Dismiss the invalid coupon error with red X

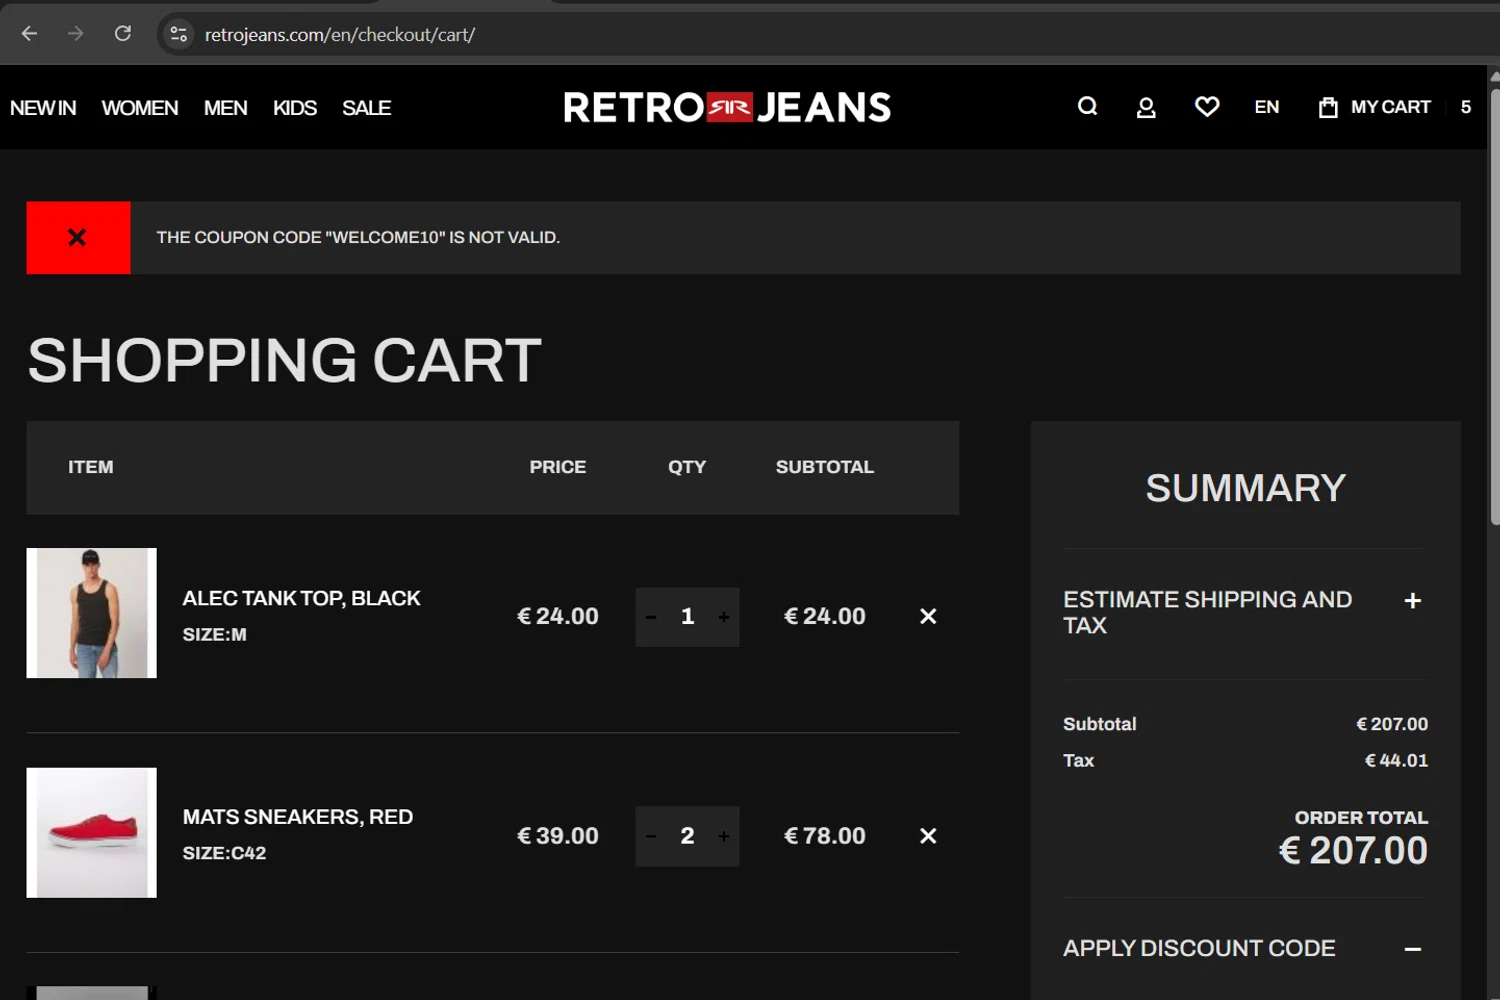(x=78, y=238)
